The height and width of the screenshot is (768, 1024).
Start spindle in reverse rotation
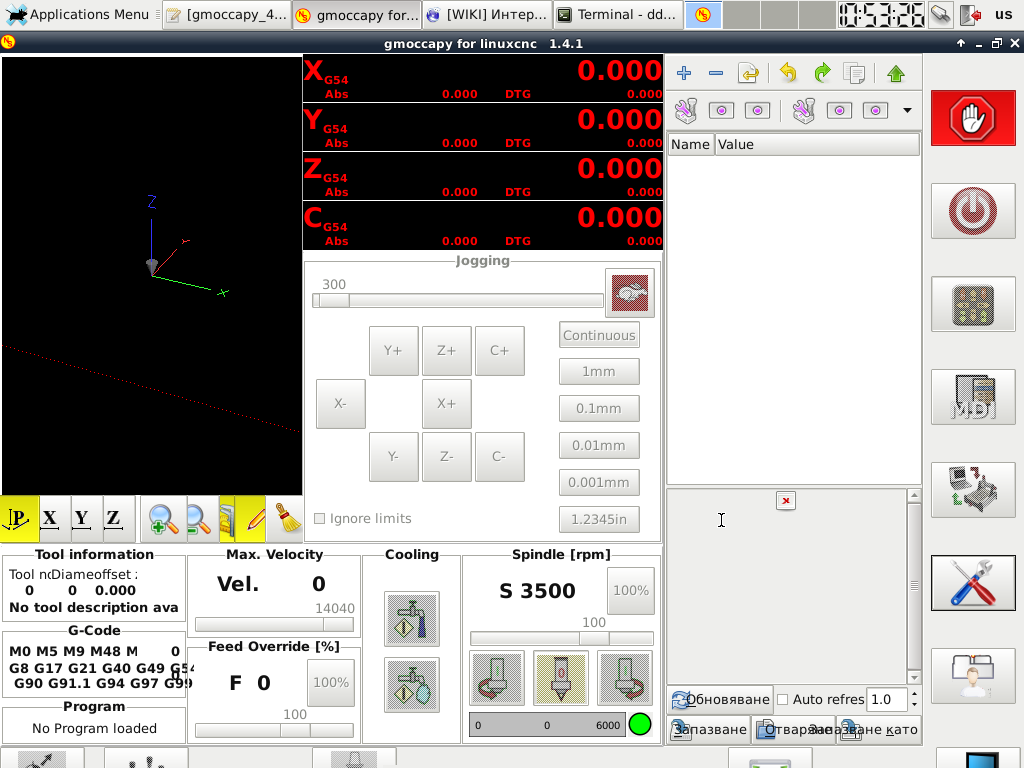[497, 678]
